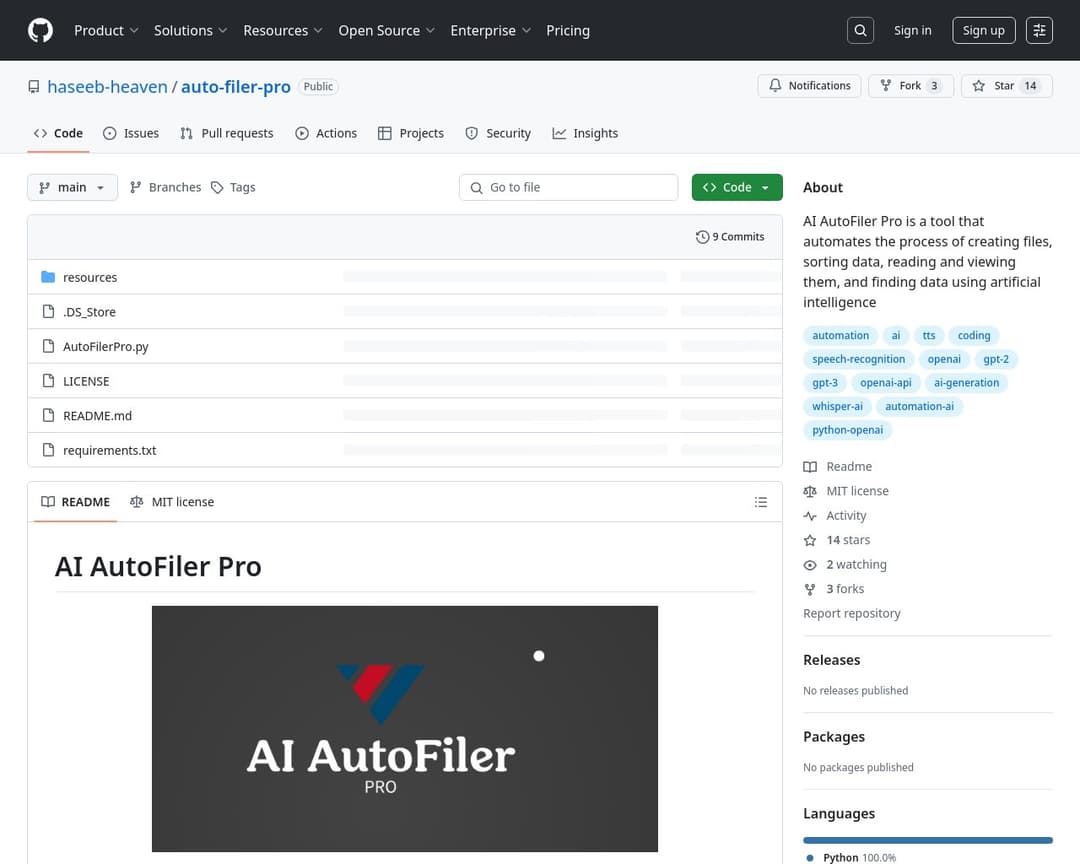Switch to the Insights tab
This screenshot has height=864, width=1080.
585,134
